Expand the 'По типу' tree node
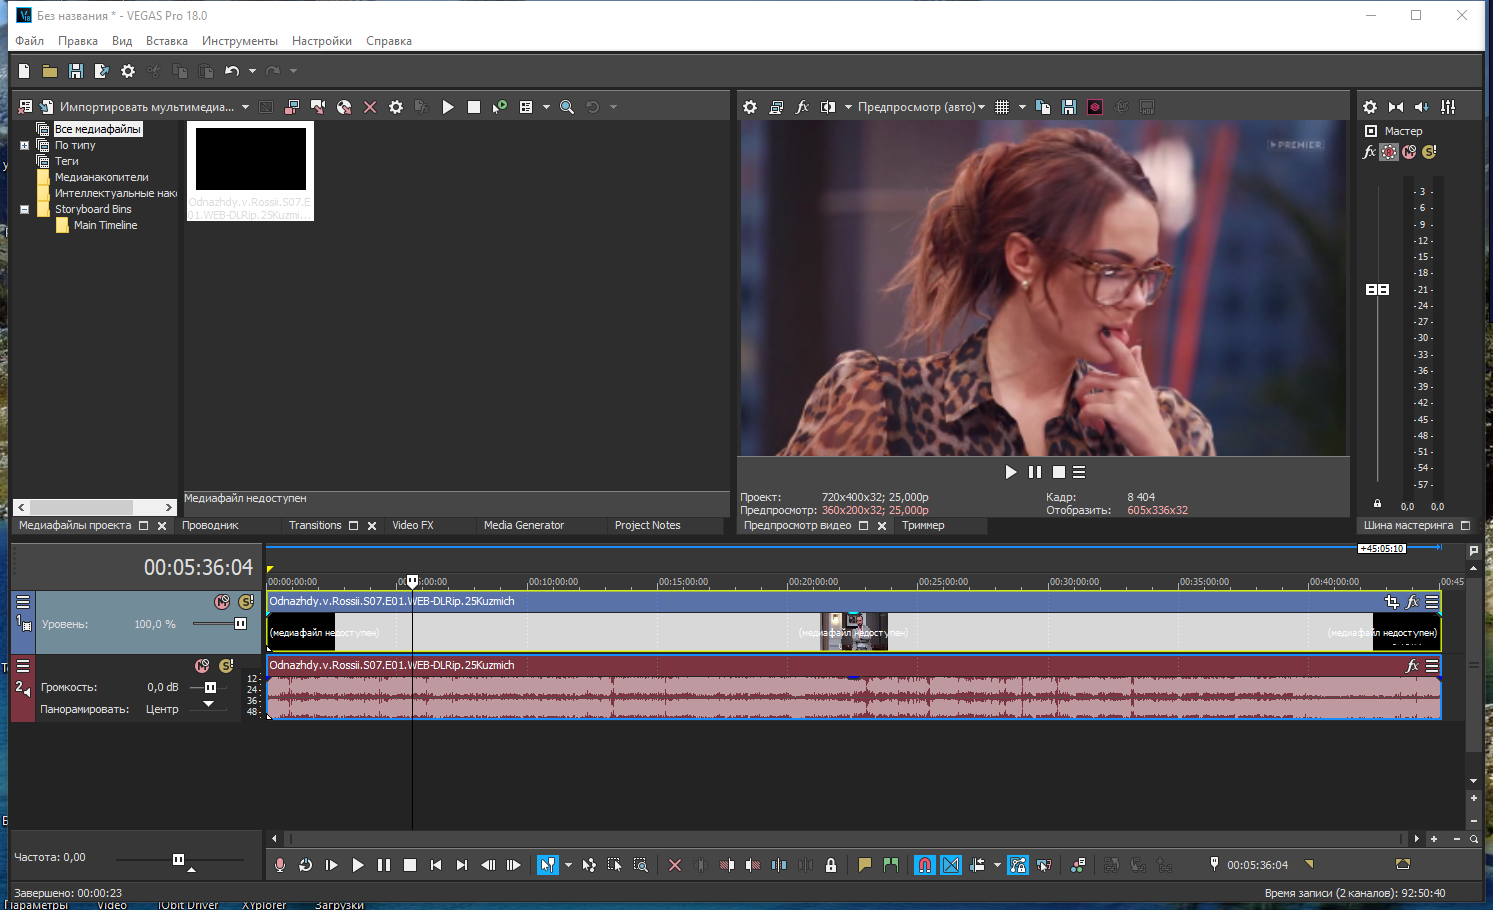1493x910 pixels. (25, 145)
